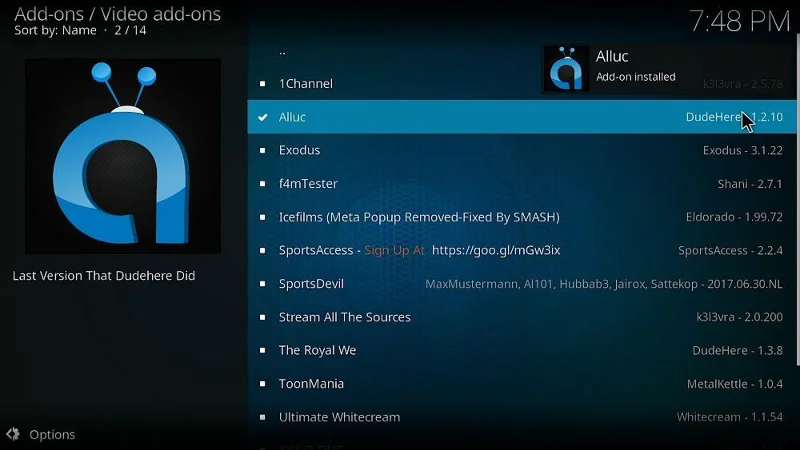Click the 'Sort by: Name' label
Image resolution: width=800 pixels, height=450 pixels.
(55, 31)
